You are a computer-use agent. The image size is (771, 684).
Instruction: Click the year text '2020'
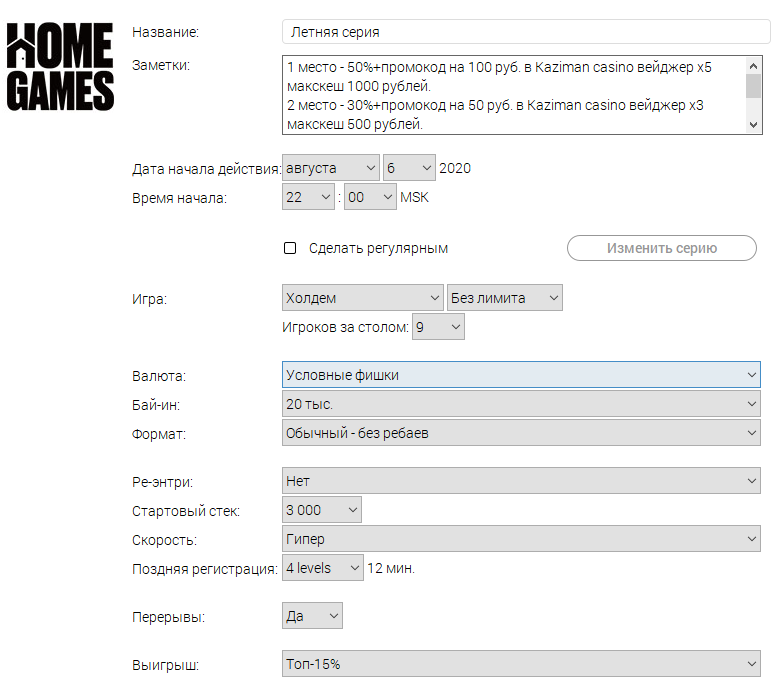pyautogui.click(x=455, y=168)
